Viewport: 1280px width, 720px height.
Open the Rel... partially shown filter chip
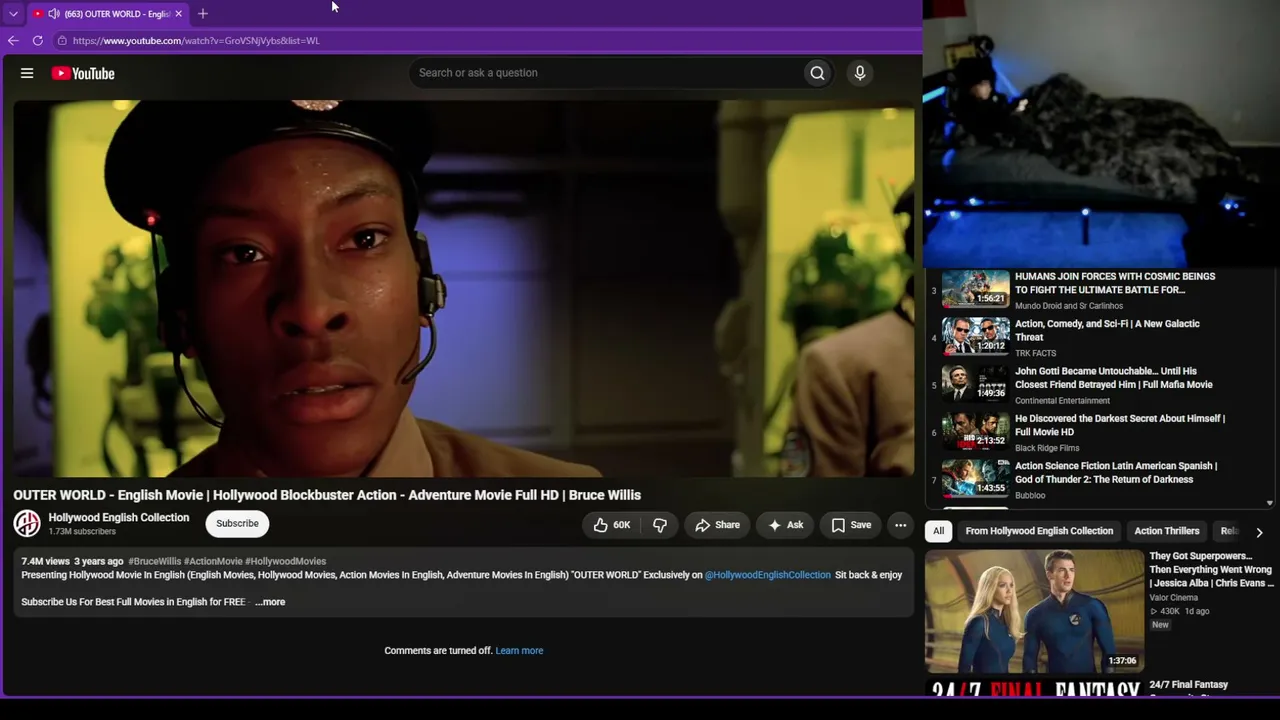click(1230, 531)
